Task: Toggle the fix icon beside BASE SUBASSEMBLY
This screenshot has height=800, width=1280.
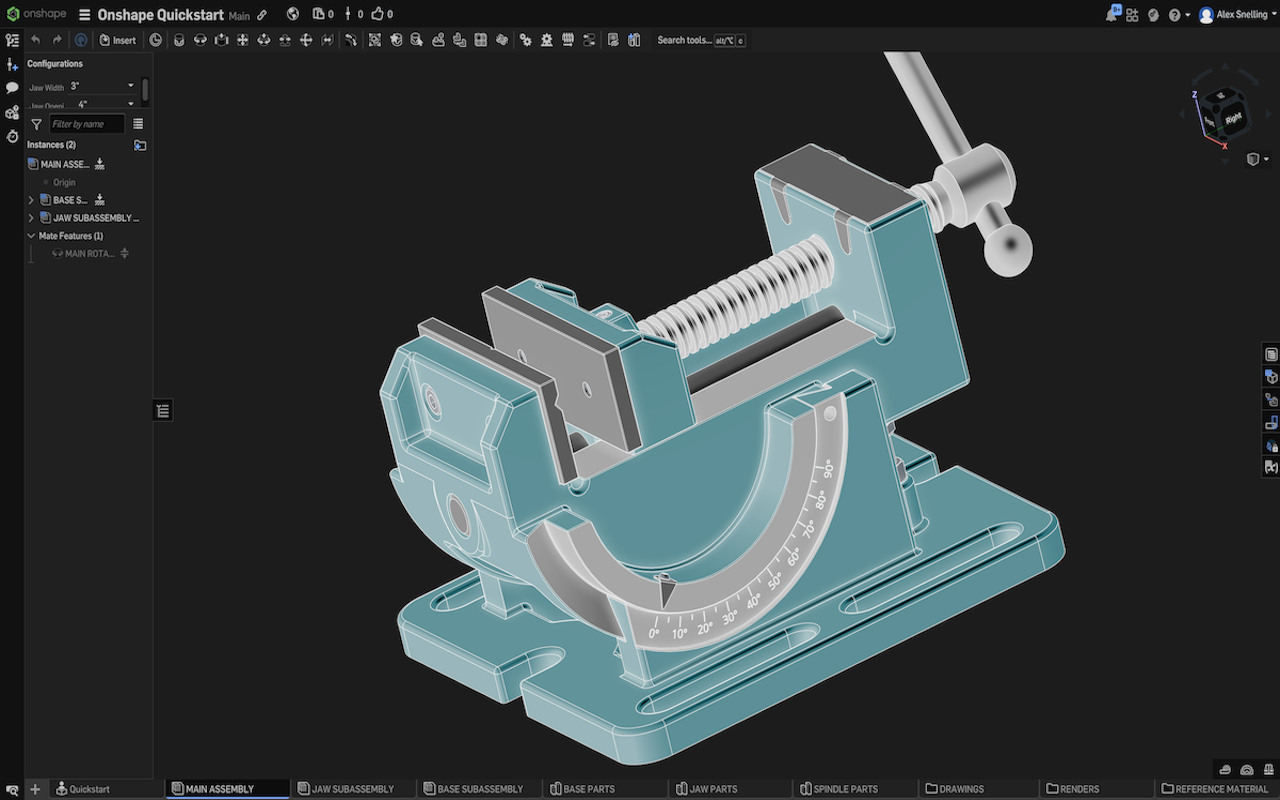Action: pyautogui.click(x=100, y=200)
